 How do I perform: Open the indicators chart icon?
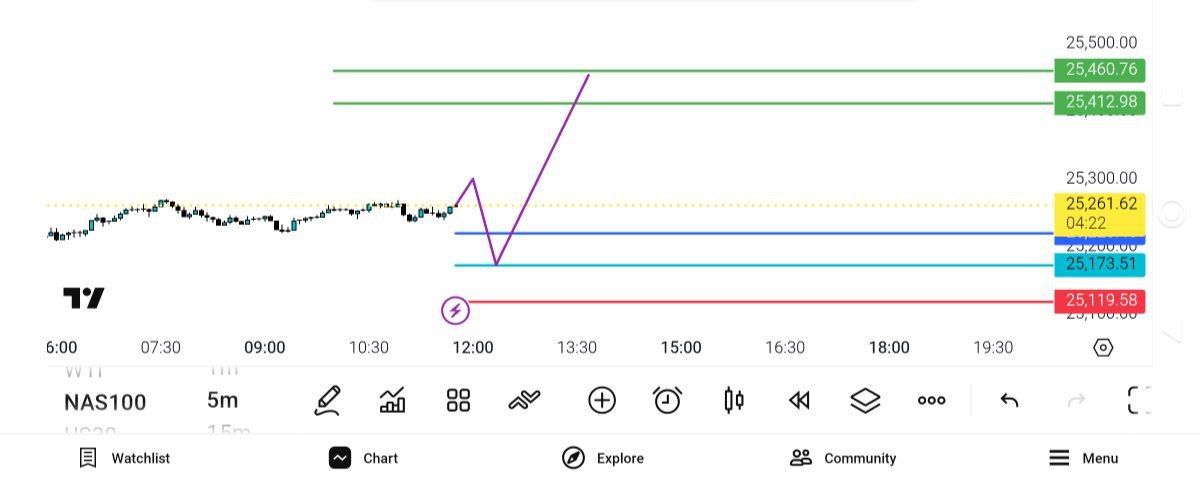(x=393, y=401)
